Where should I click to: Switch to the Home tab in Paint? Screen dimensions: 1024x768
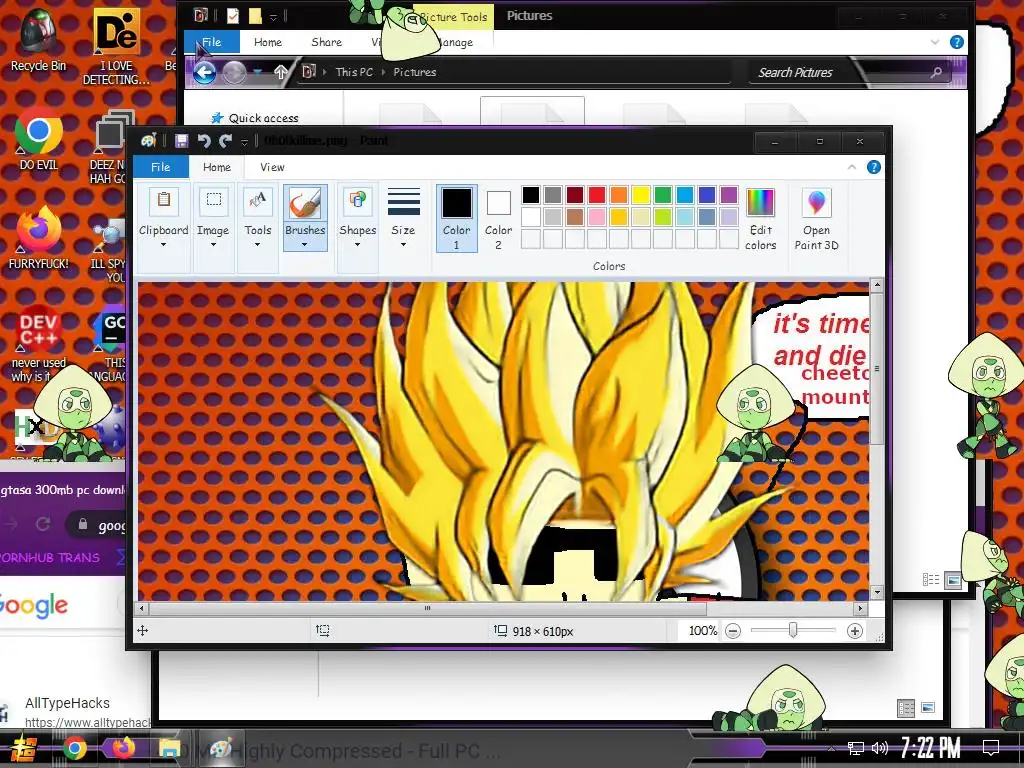point(217,167)
